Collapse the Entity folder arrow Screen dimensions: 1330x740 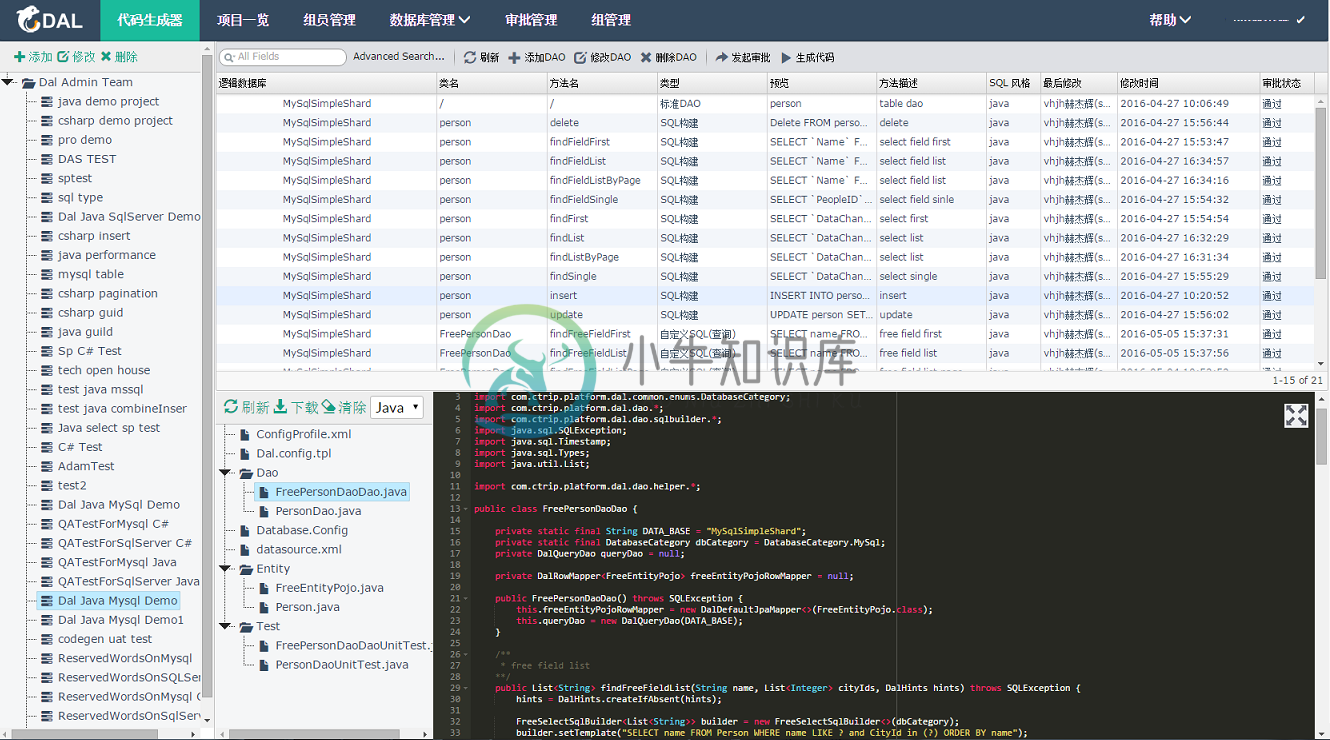226,569
